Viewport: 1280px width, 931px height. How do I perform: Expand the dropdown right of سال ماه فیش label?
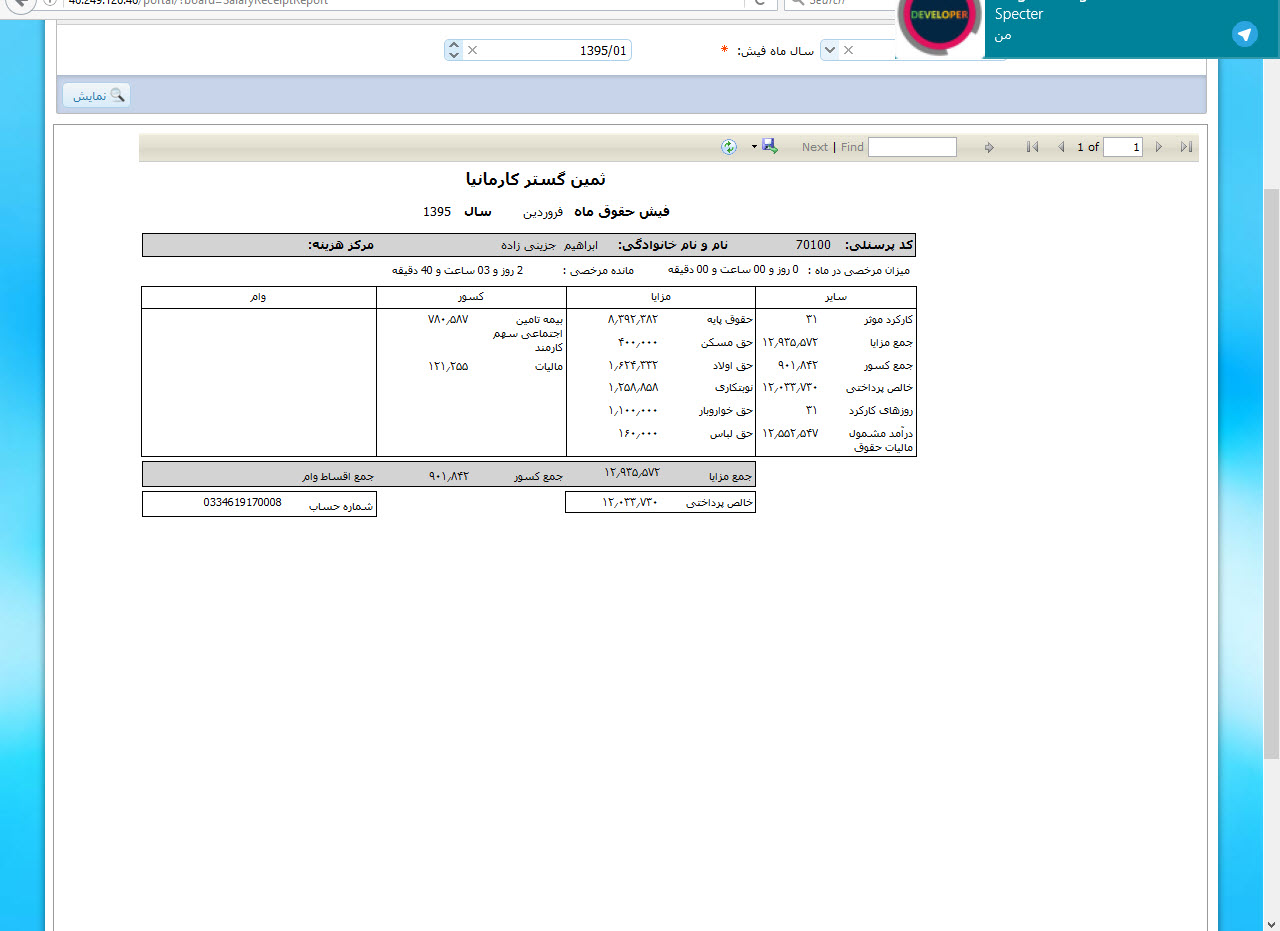tap(829, 50)
